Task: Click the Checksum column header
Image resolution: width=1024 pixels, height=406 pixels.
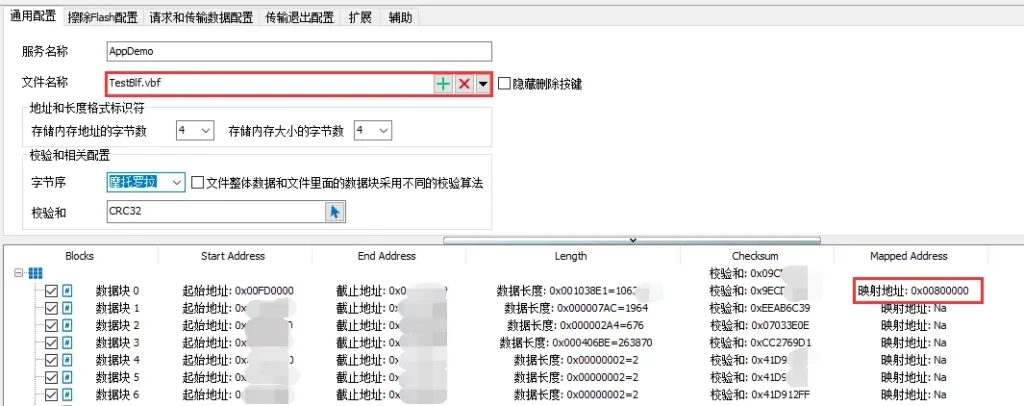Action: pos(755,256)
